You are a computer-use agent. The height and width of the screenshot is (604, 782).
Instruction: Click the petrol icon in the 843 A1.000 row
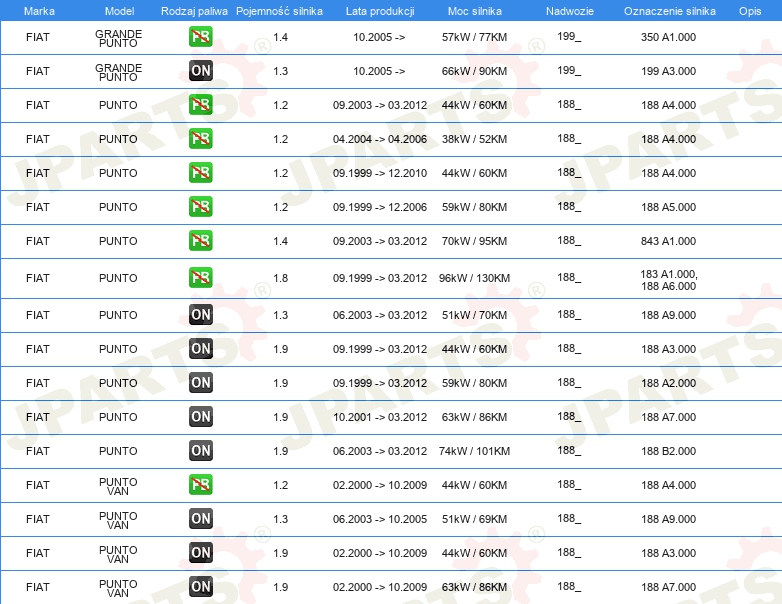coord(200,240)
